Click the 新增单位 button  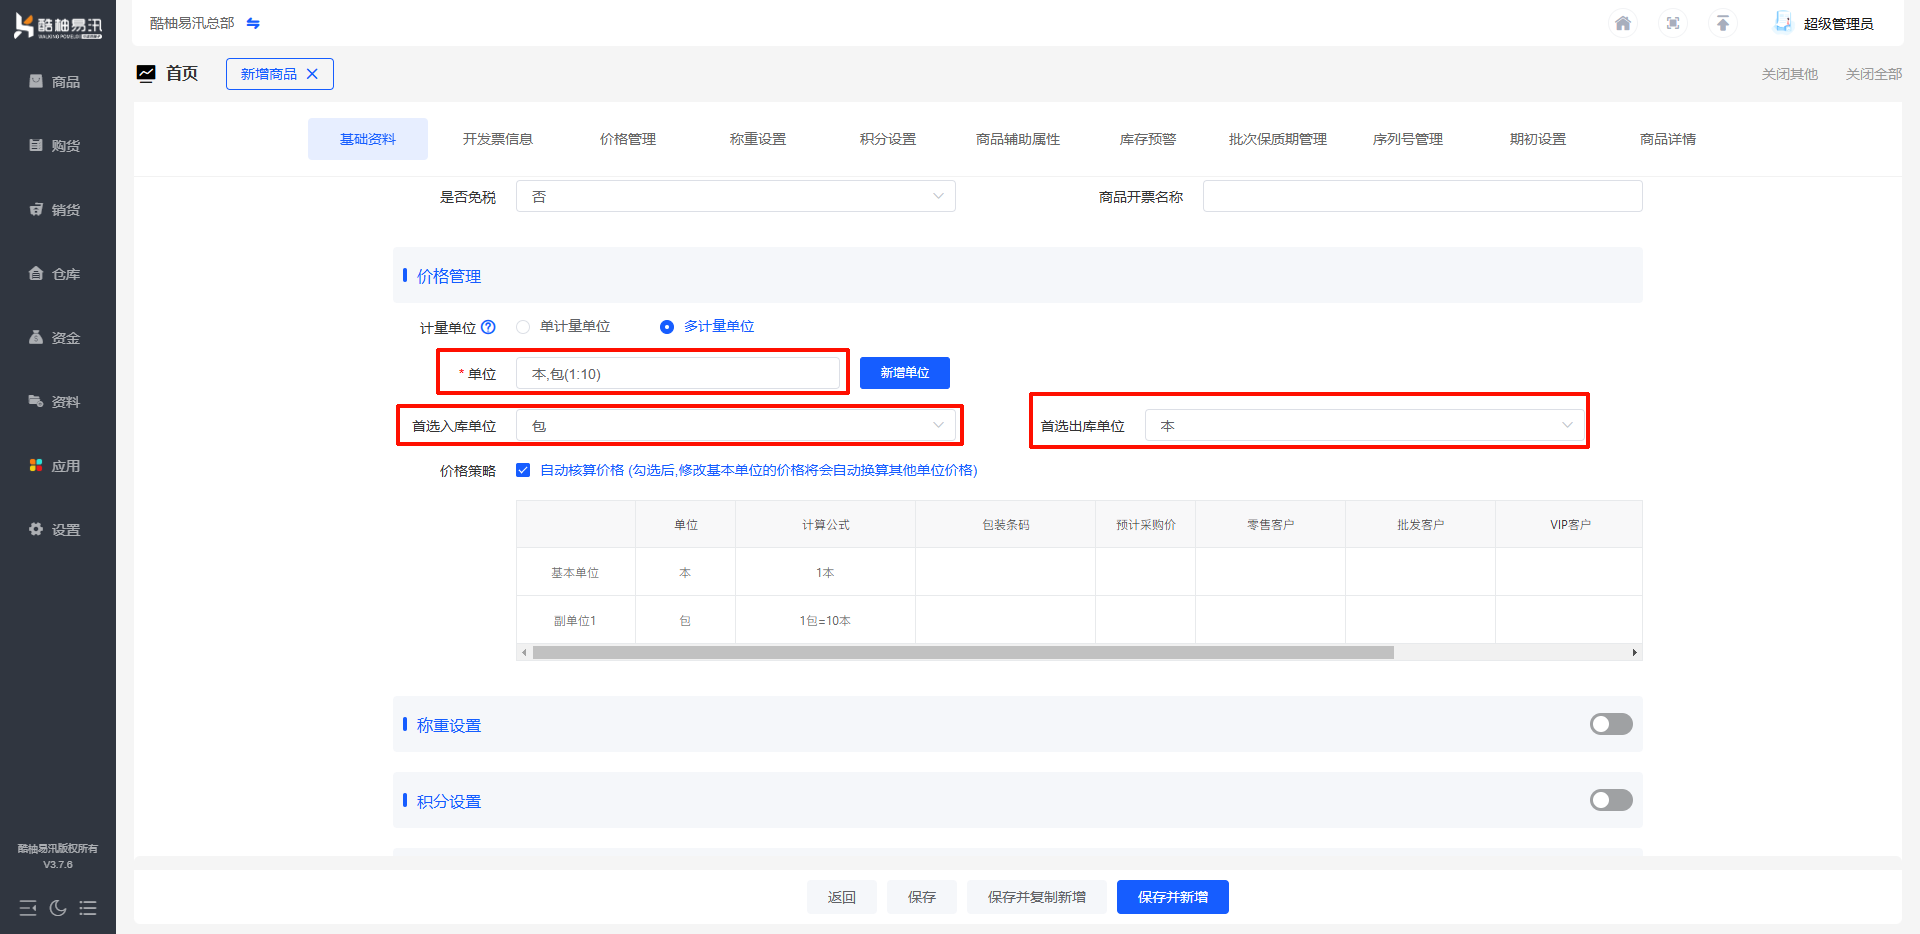[x=904, y=373]
